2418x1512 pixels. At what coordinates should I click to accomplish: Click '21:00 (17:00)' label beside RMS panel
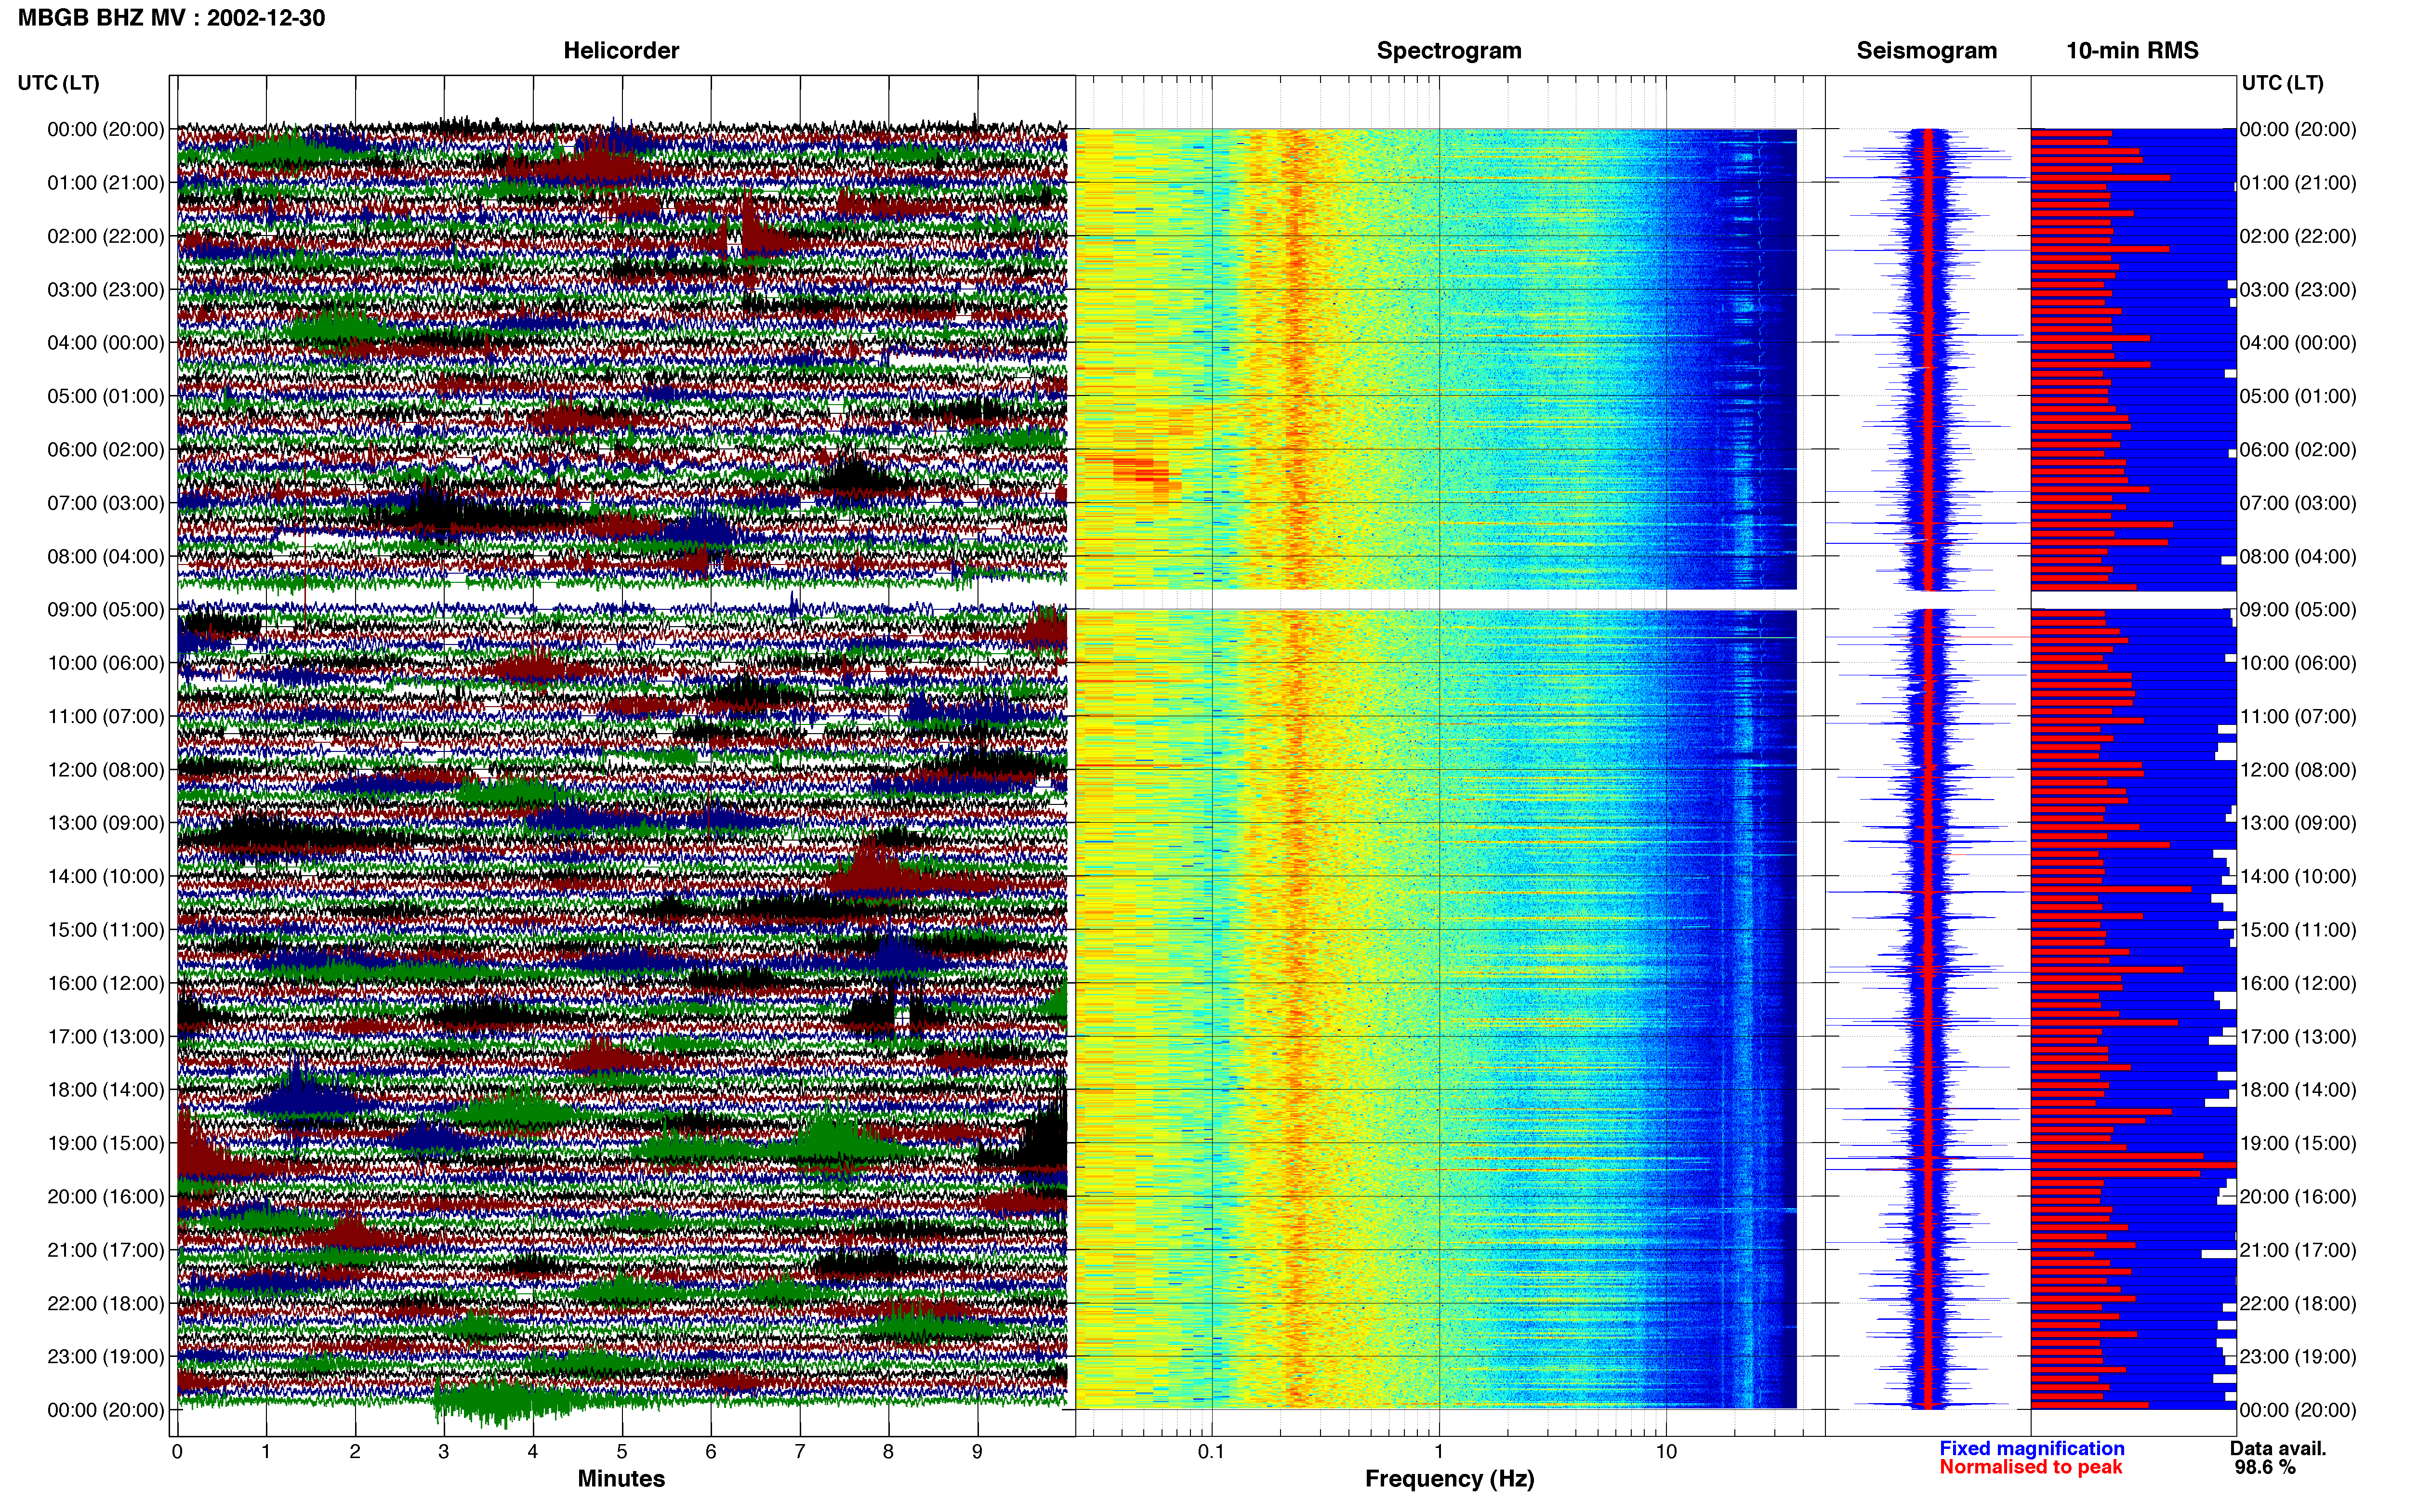[2298, 1250]
